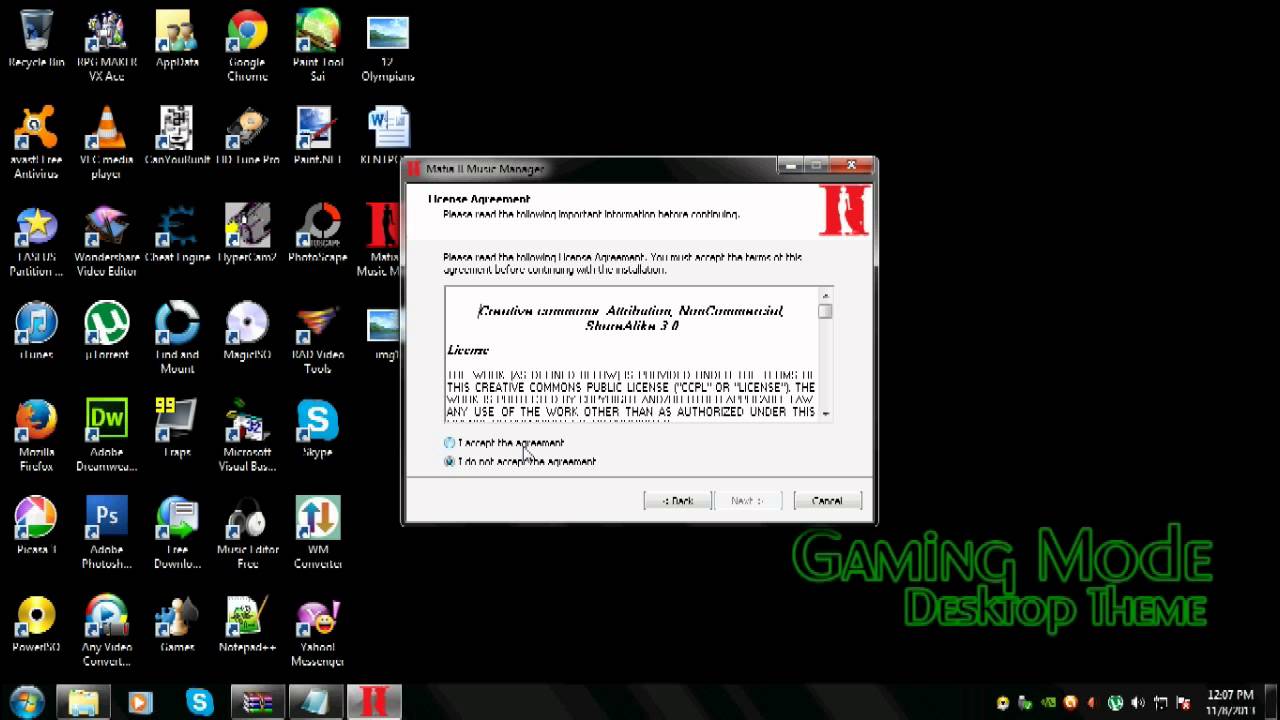Image resolution: width=1280 pixels, height=720 pixels.
Task: Launch VLC media player from desktop
Action: [107, 143]
